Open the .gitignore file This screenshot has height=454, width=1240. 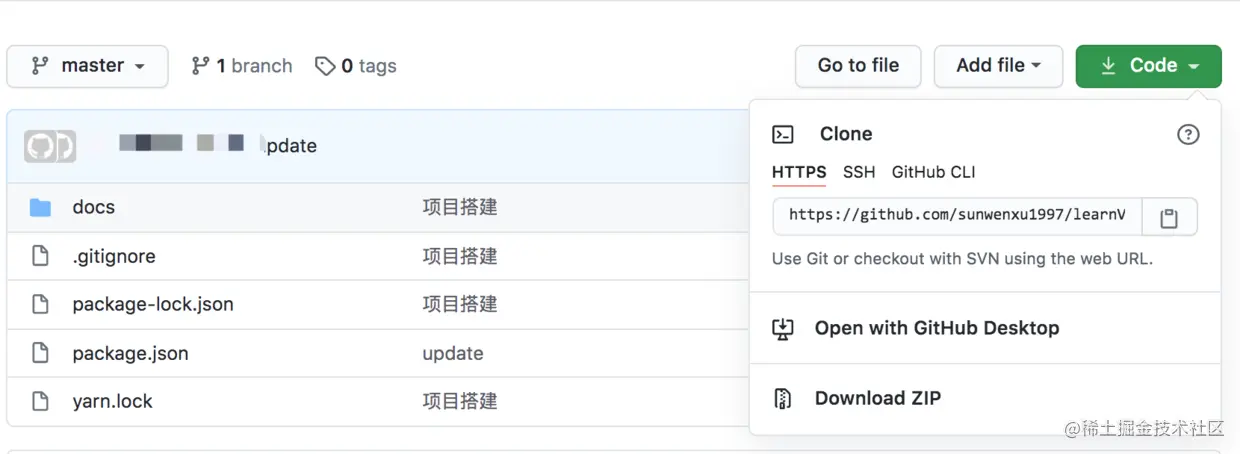pyautogui.click(x=114, y=256)
